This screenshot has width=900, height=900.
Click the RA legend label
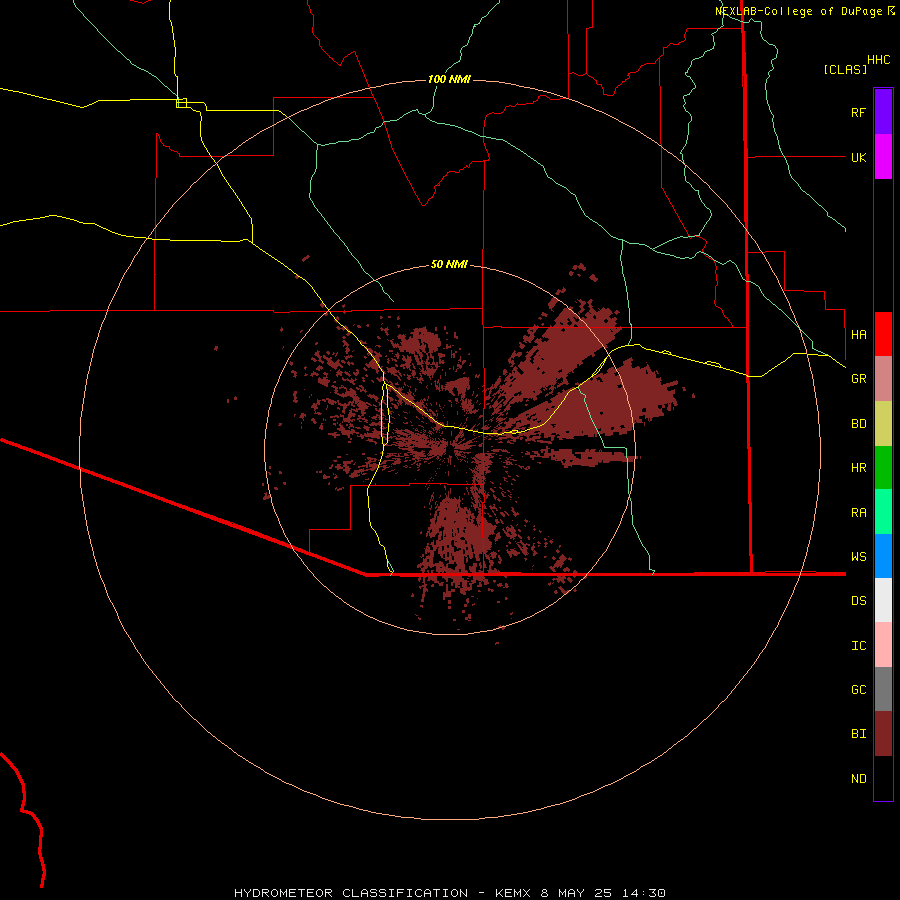[858, 513]
